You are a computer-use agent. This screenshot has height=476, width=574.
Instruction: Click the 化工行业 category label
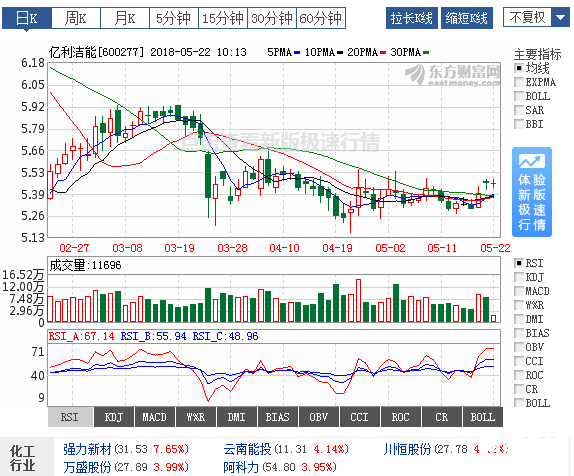(x=23, y=458)
